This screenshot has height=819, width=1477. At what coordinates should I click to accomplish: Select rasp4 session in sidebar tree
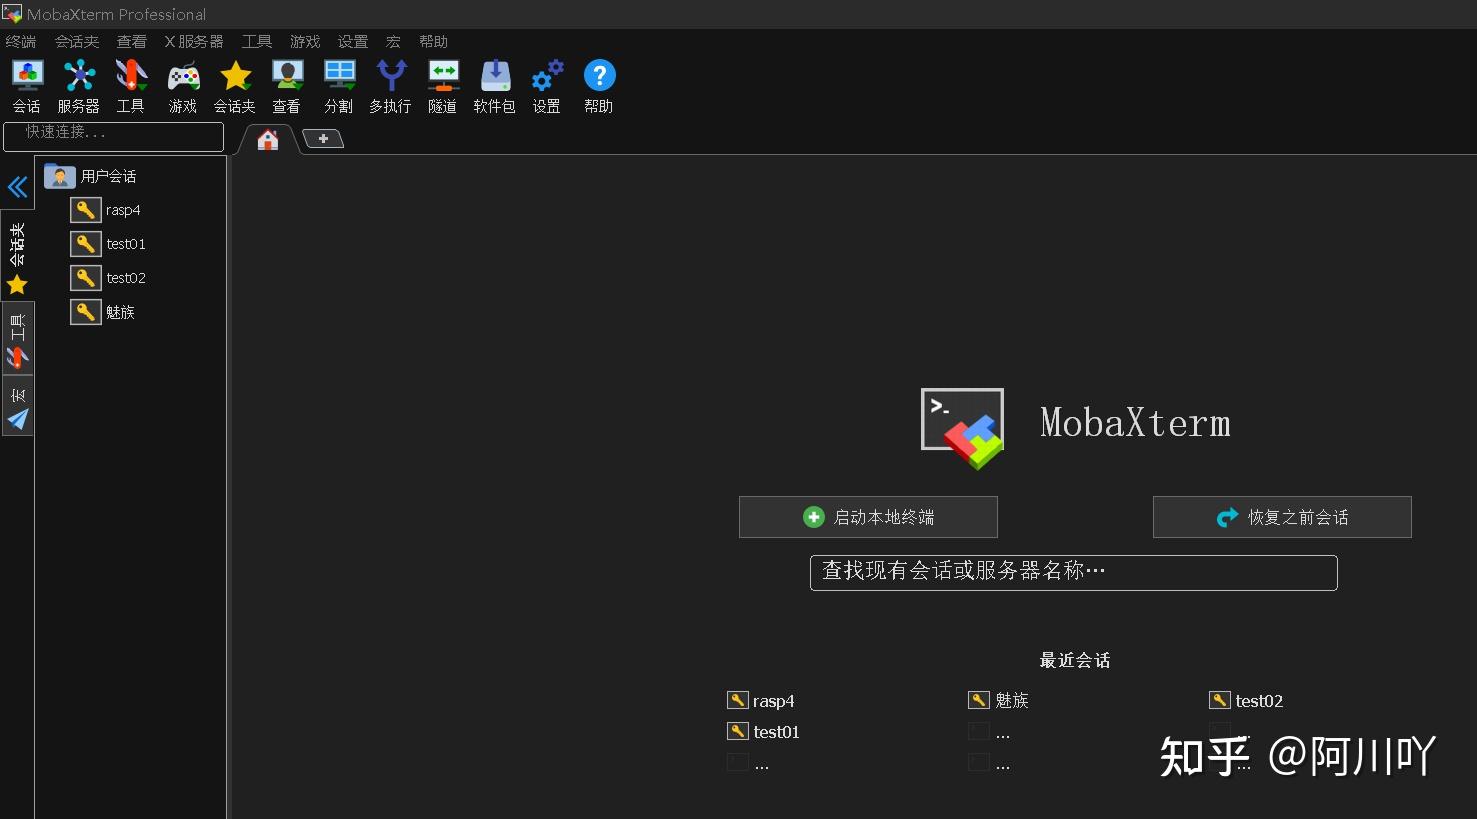coord(106,210)
